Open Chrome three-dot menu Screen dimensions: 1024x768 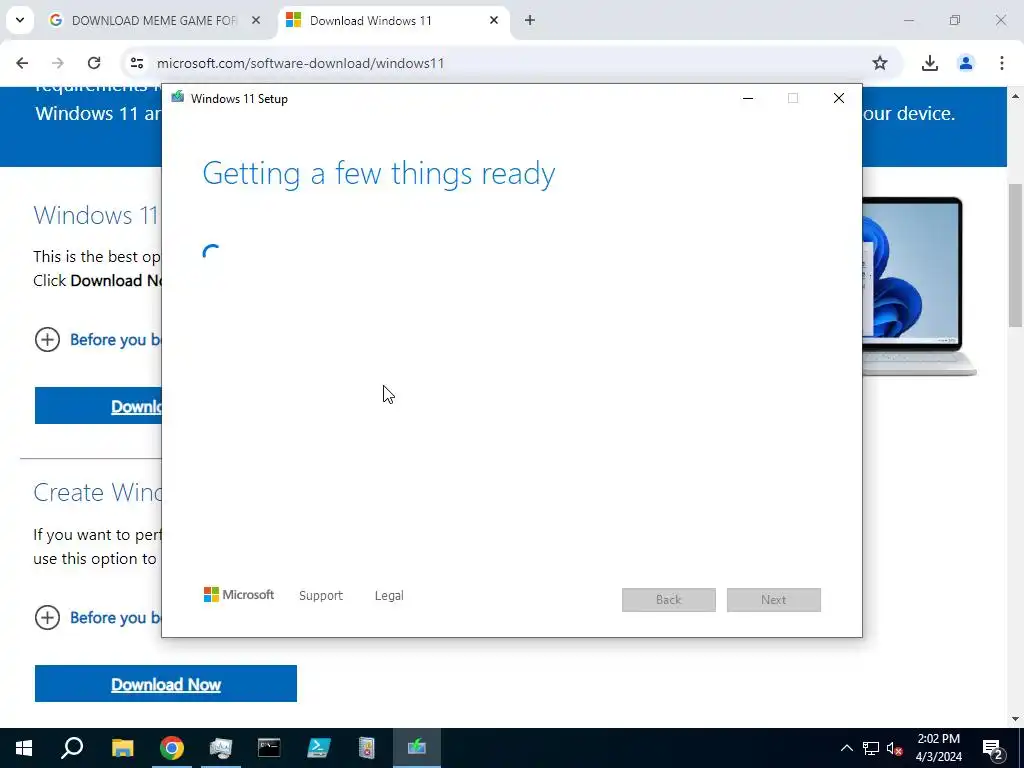click(x=1001, y=63)
